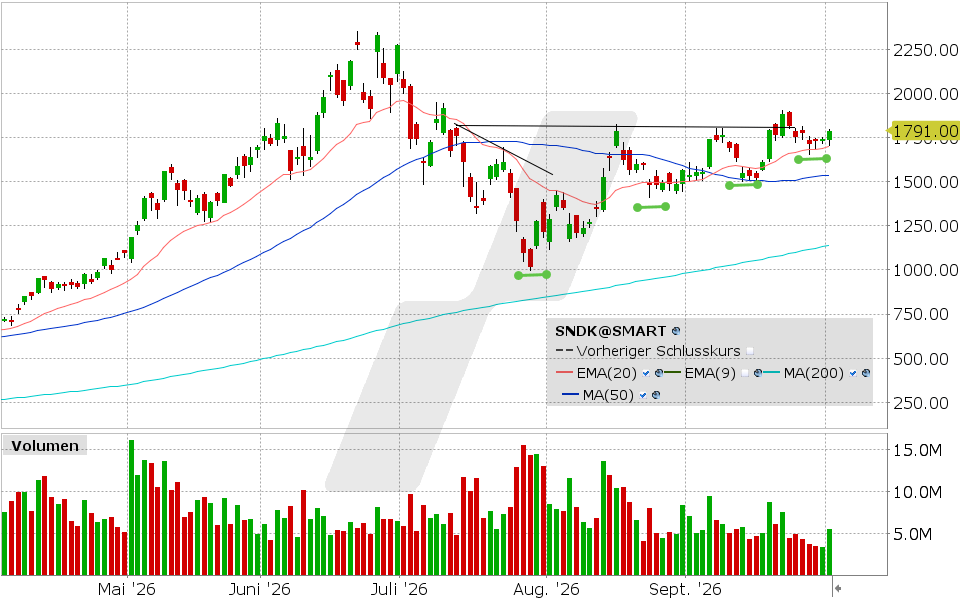This screenshot has height=600, width=960.
Task: Uncheck the EMA(20) checkbox
Action: coord(646,373)
